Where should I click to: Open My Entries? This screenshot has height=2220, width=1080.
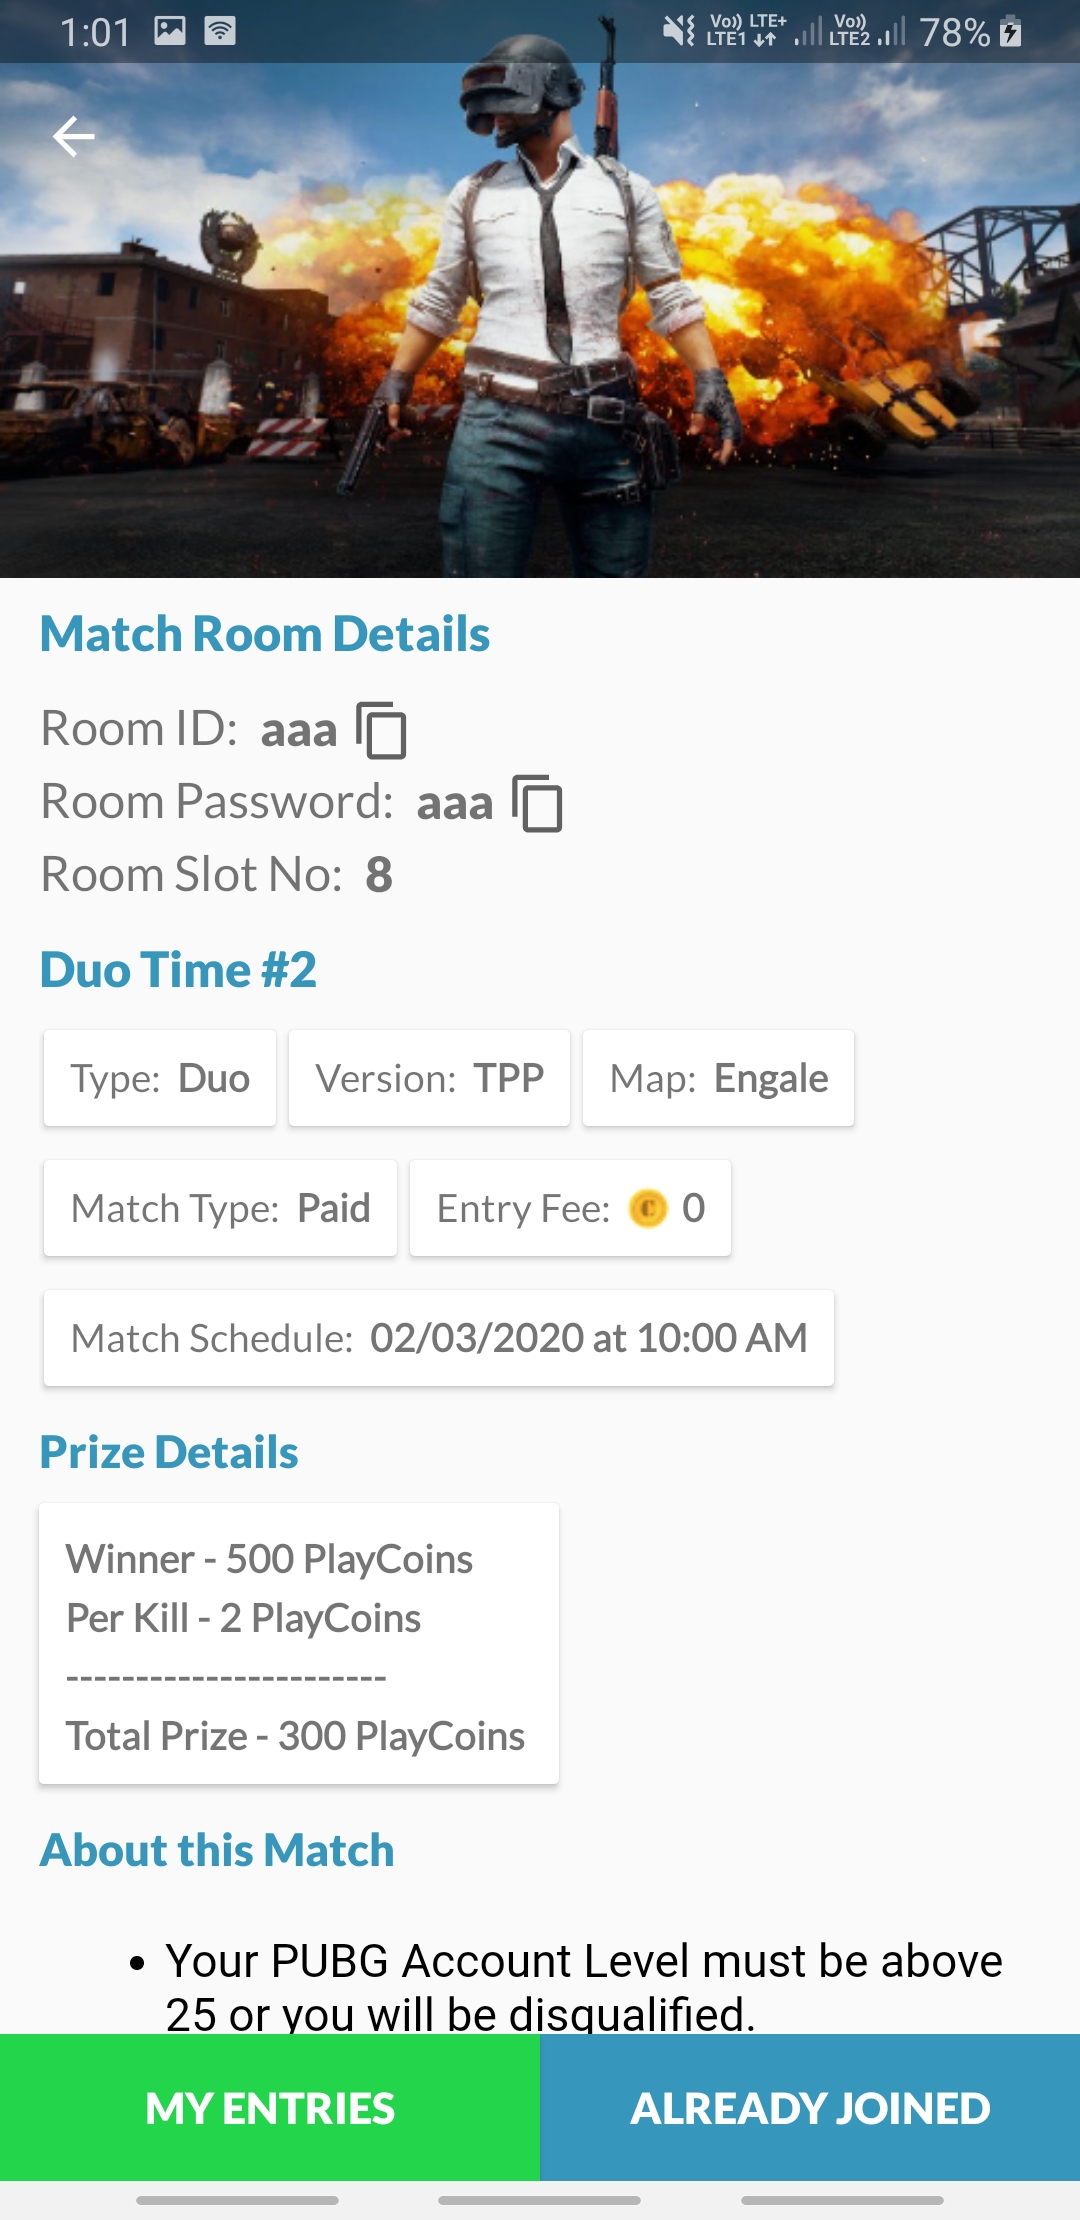(270, 2108)
